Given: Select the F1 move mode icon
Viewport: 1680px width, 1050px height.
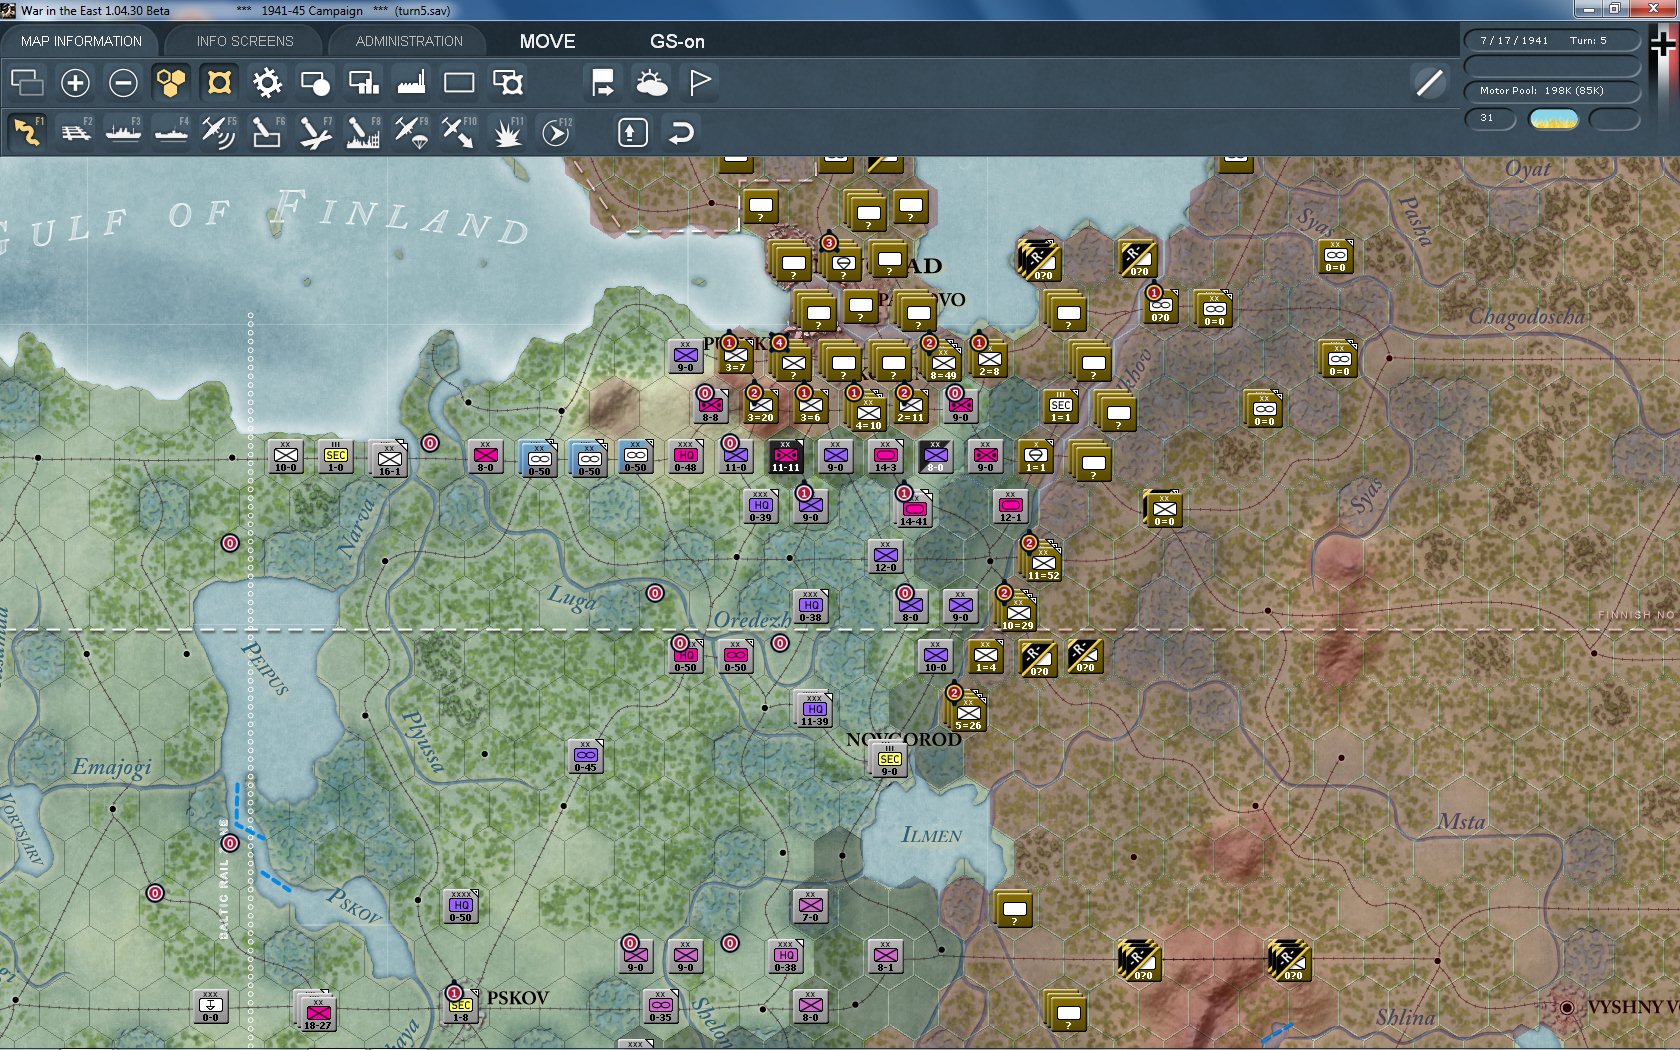Looking at the screenshot, I should click(27, 132).
